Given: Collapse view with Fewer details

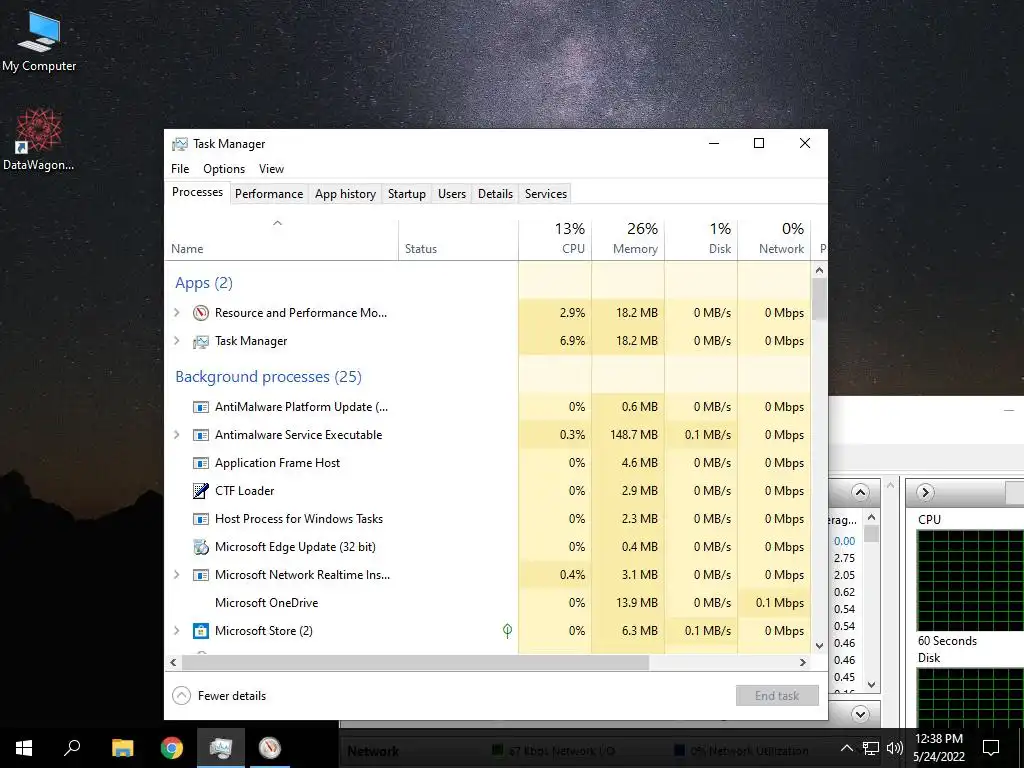Looking at the screenshot, I should coord(219,696).
